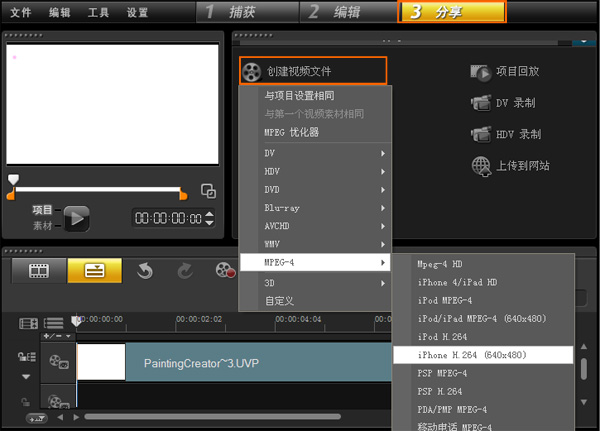Toggle the ripple editing lock icon
Viewport: 600px width, 431px height.
tap(27, 357)
